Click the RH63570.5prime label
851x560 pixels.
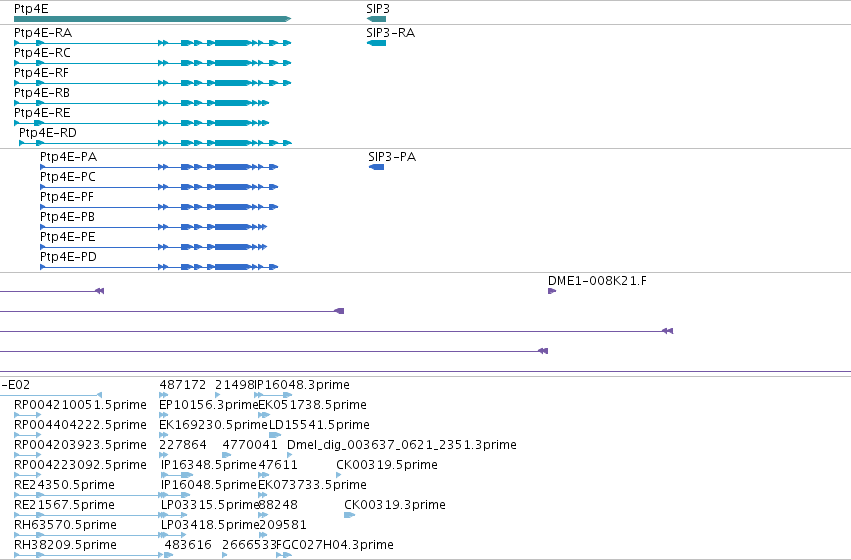pos(65,525)
